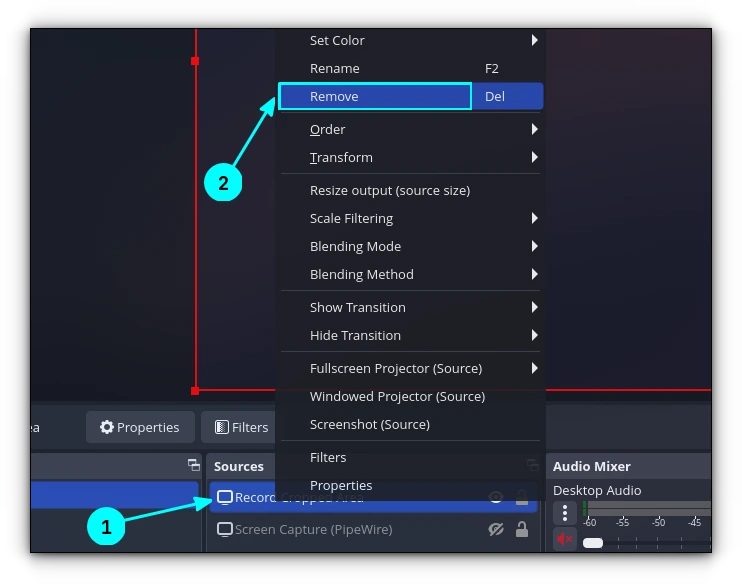
Task: Open Properties from the context menu
Action: tap(410, 486)
